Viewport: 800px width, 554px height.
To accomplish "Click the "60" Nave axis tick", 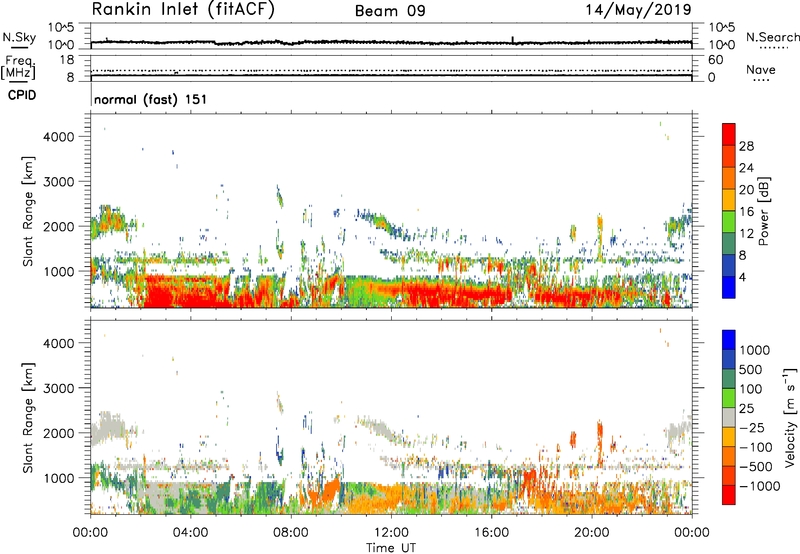I will 716,60.
